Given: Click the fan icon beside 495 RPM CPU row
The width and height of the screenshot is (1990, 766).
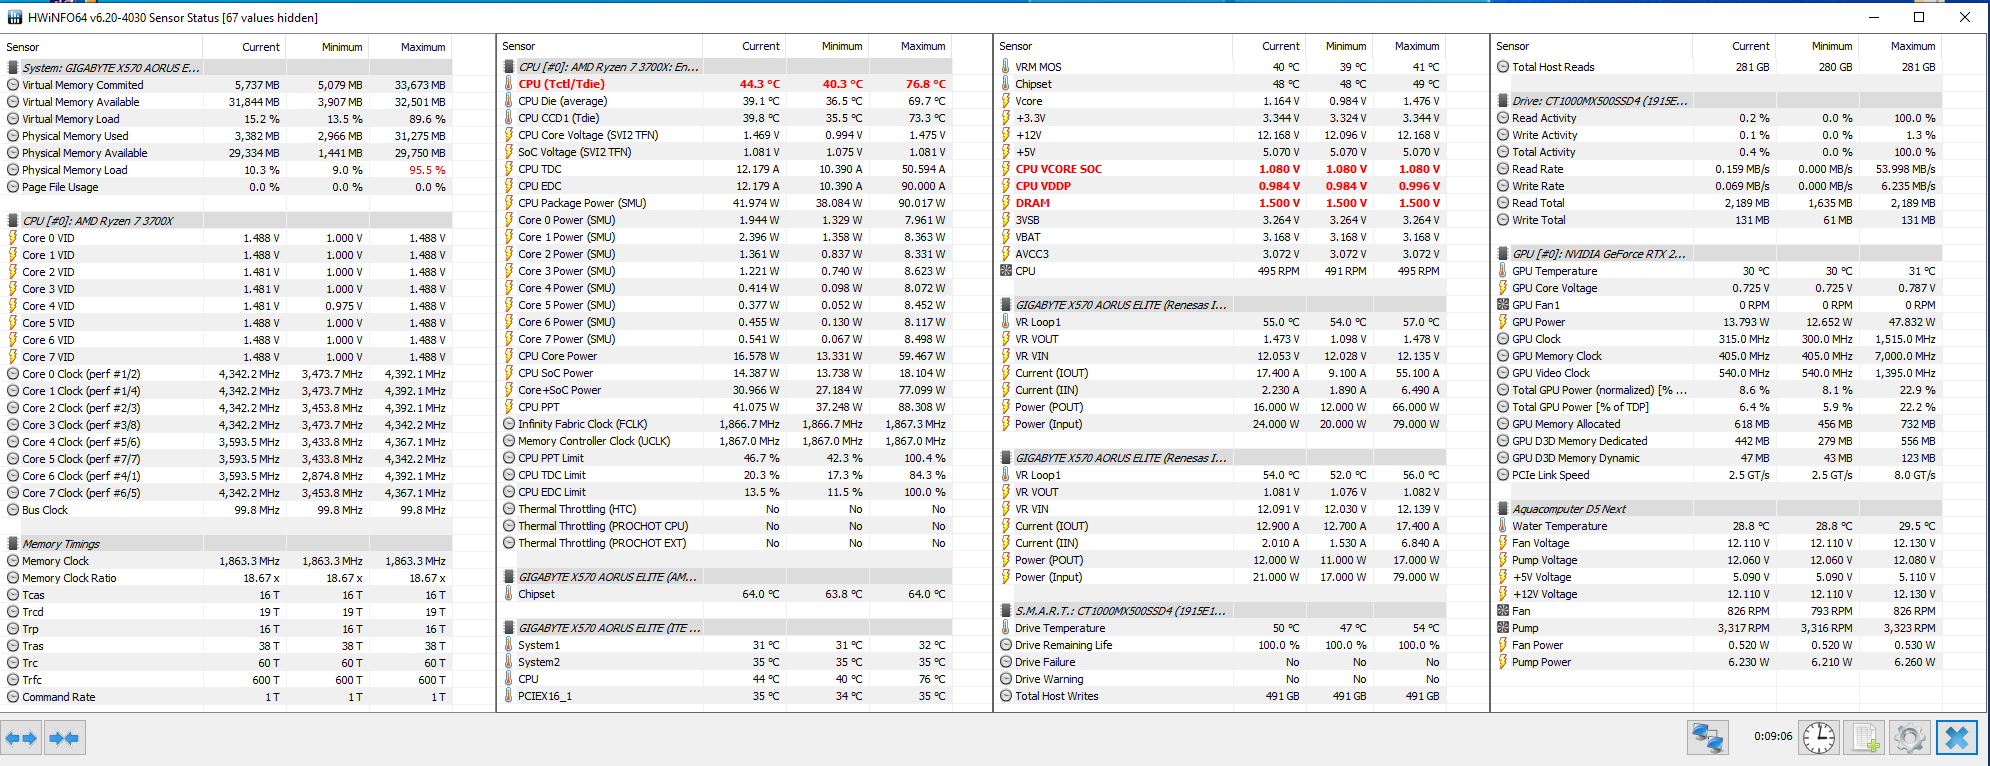Looking at the screenshot, I should tap(1006, 271).
